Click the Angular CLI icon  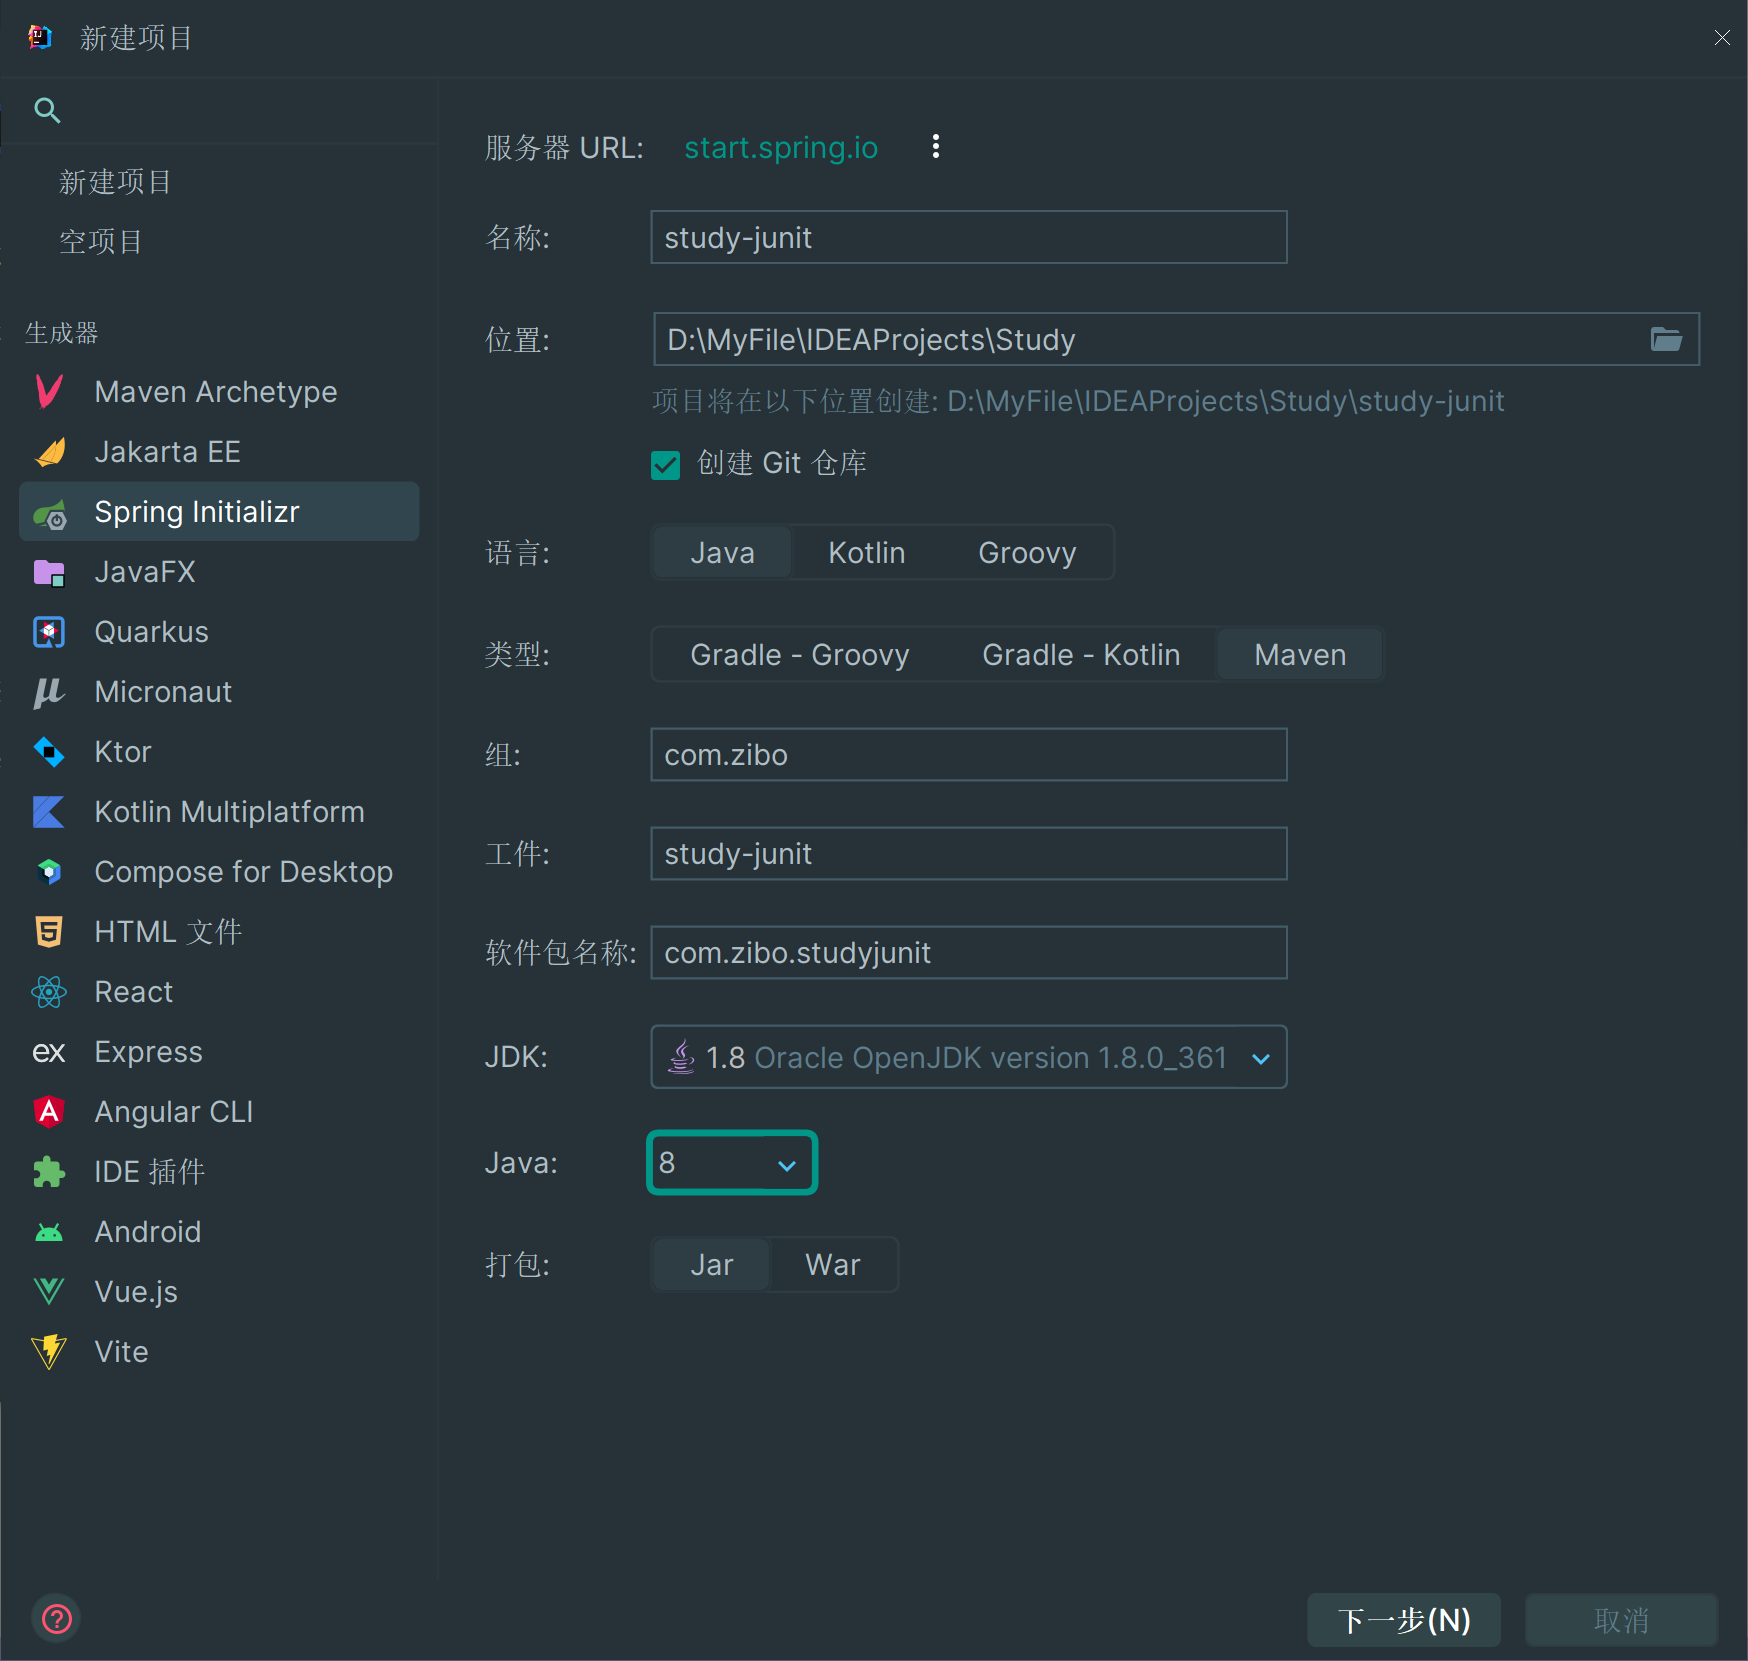pyautogui.click(x=49, y=1112)
